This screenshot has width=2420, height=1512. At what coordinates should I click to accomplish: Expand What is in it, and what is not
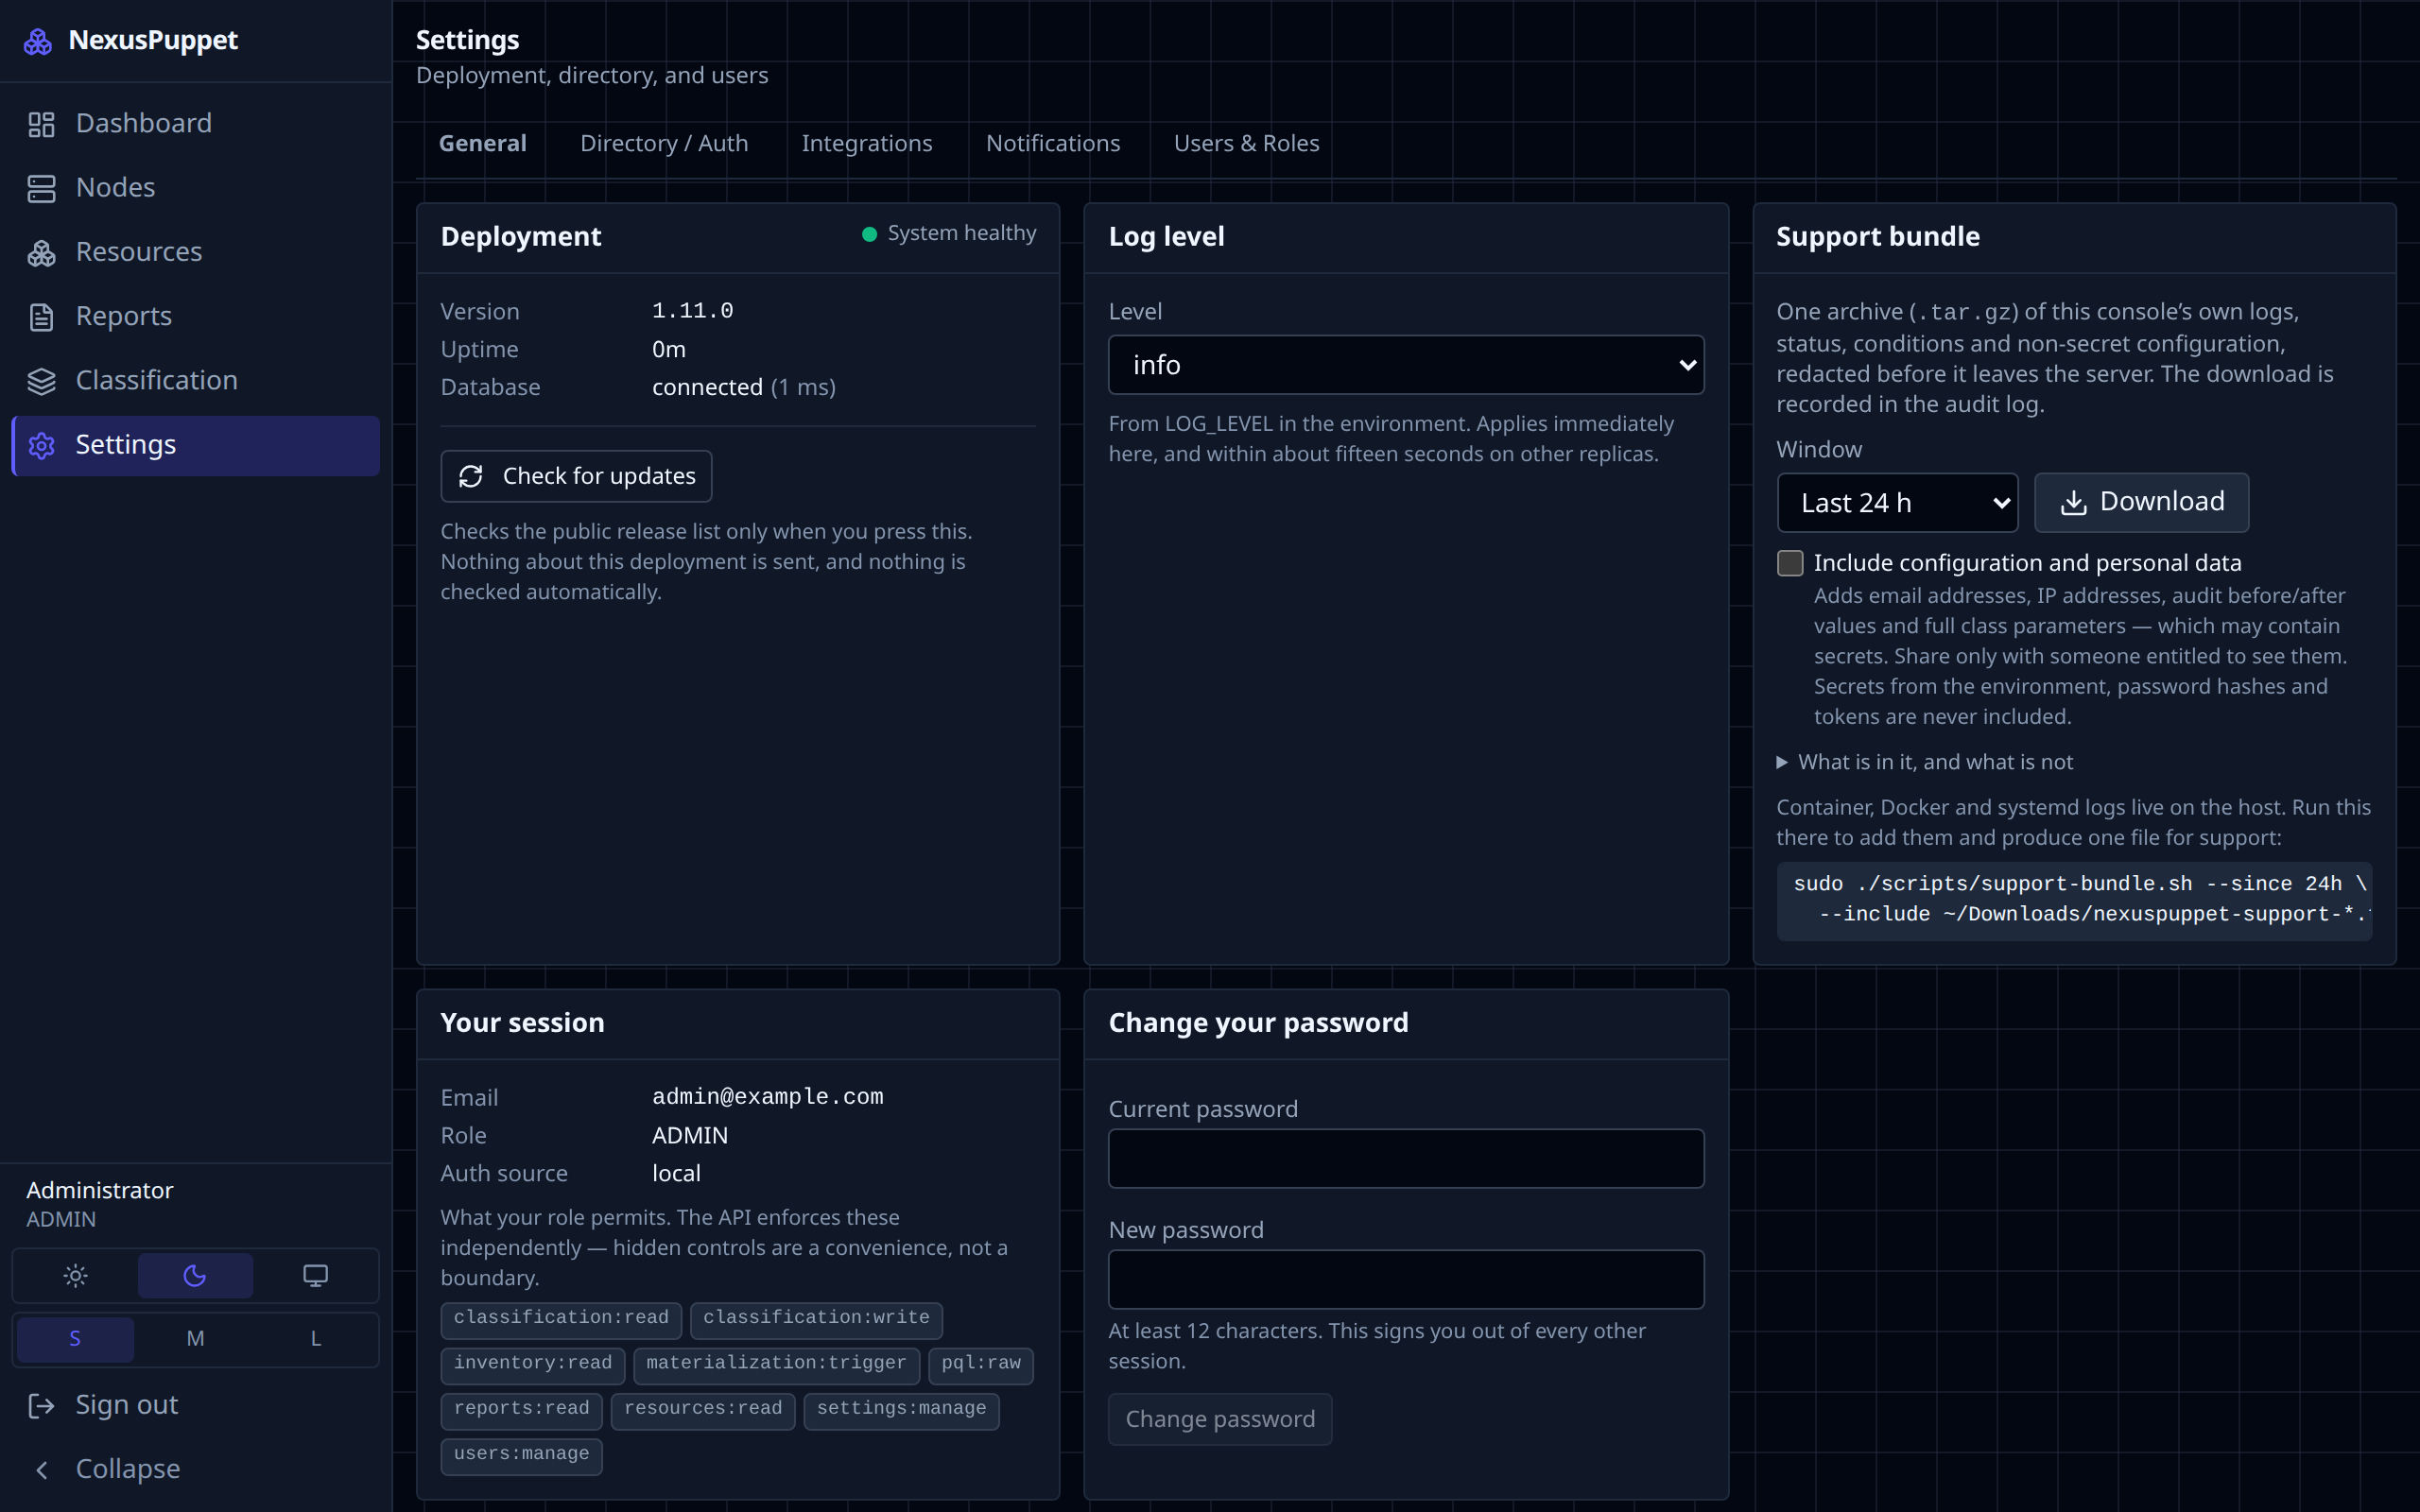coord(1925,762)
